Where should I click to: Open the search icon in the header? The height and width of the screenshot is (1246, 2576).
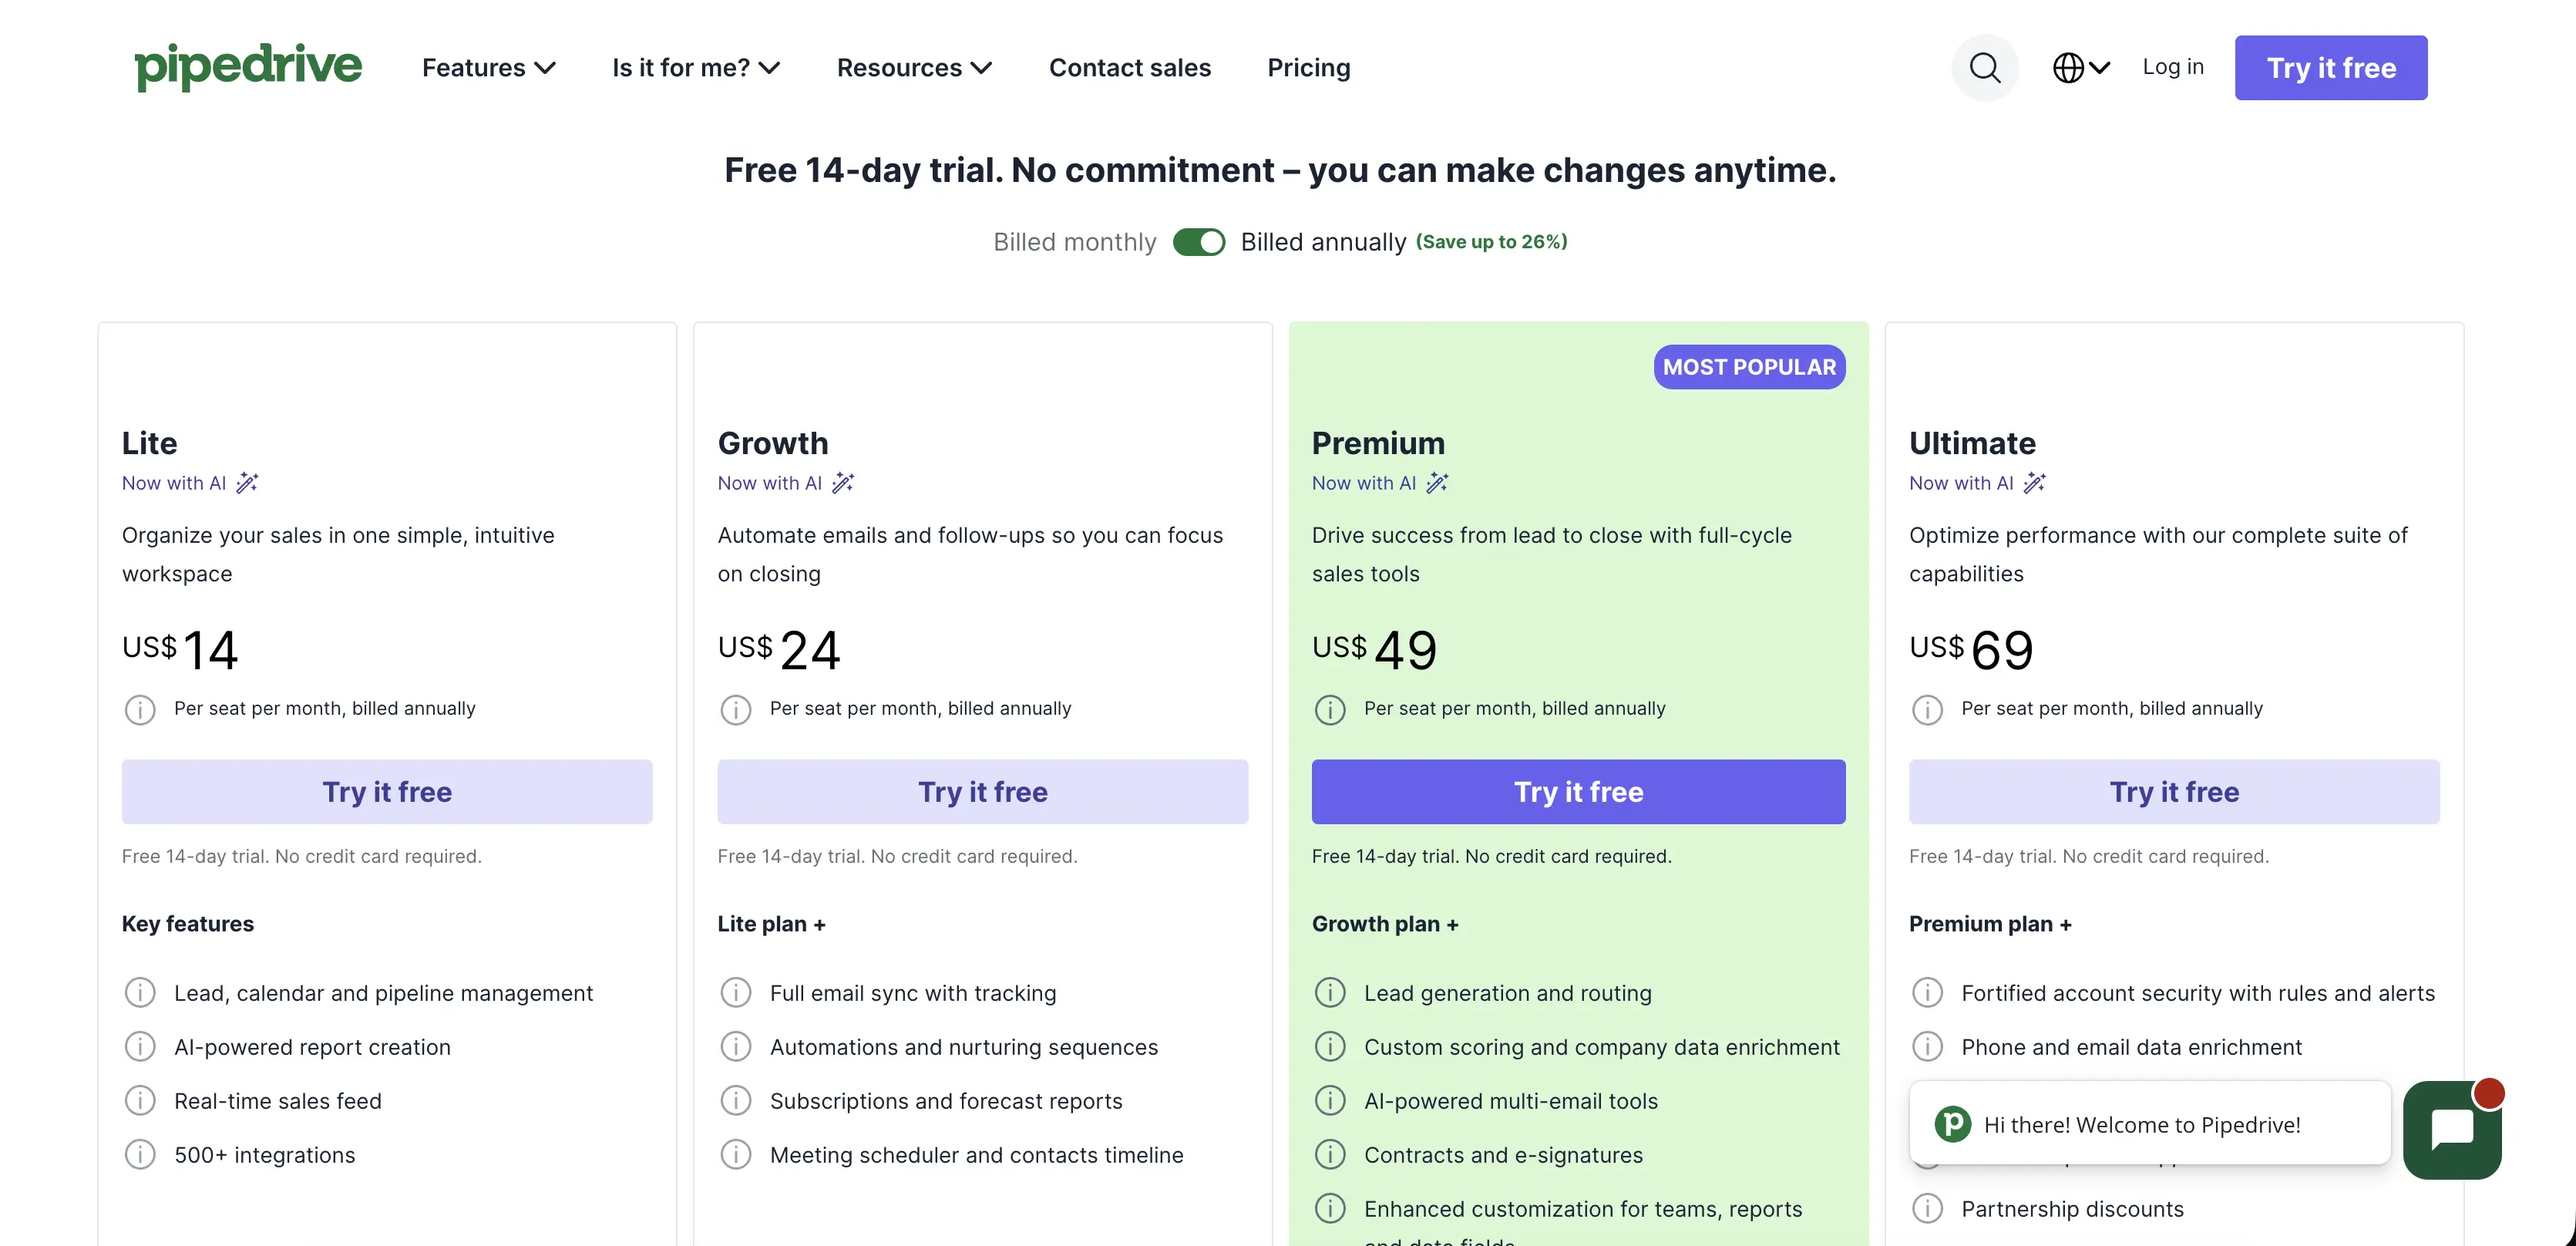pyautogui.click(x=1984, y=68)
